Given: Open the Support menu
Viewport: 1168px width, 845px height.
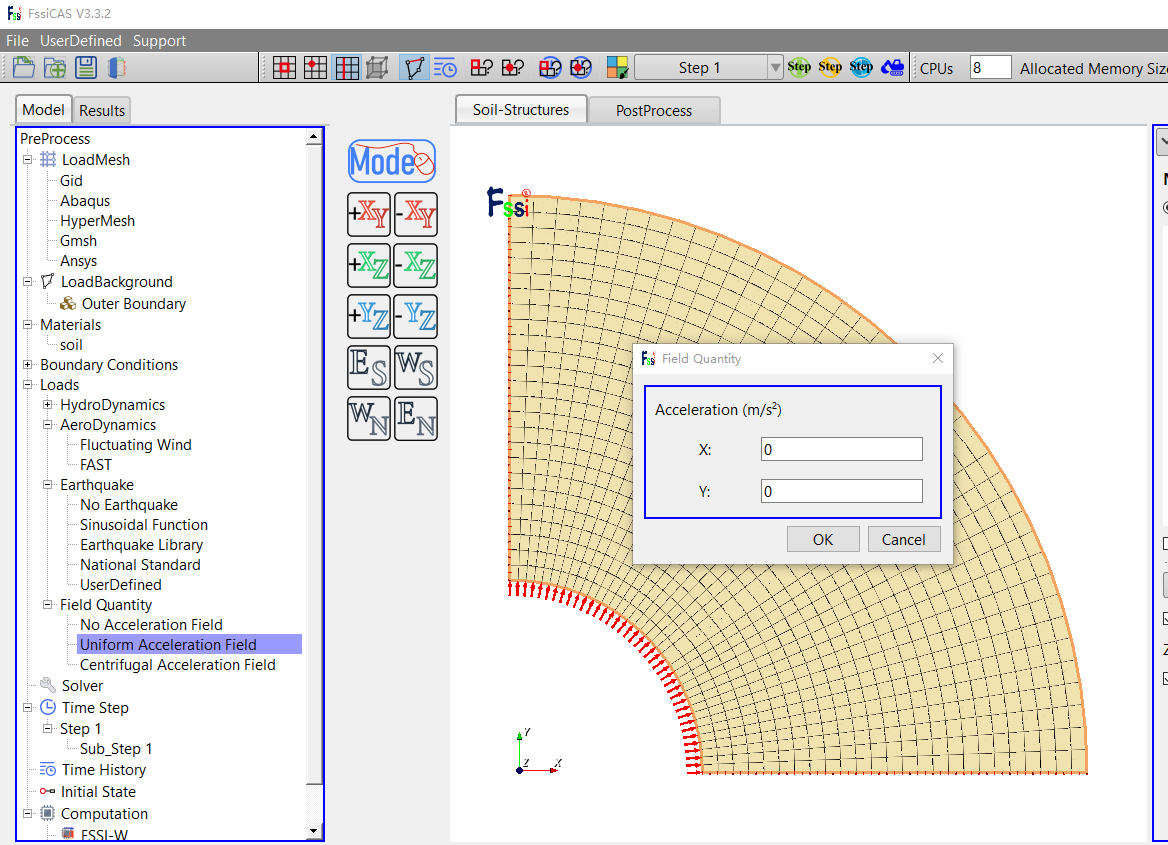Looking at the screenshot, I should click(x=159, y=41).
